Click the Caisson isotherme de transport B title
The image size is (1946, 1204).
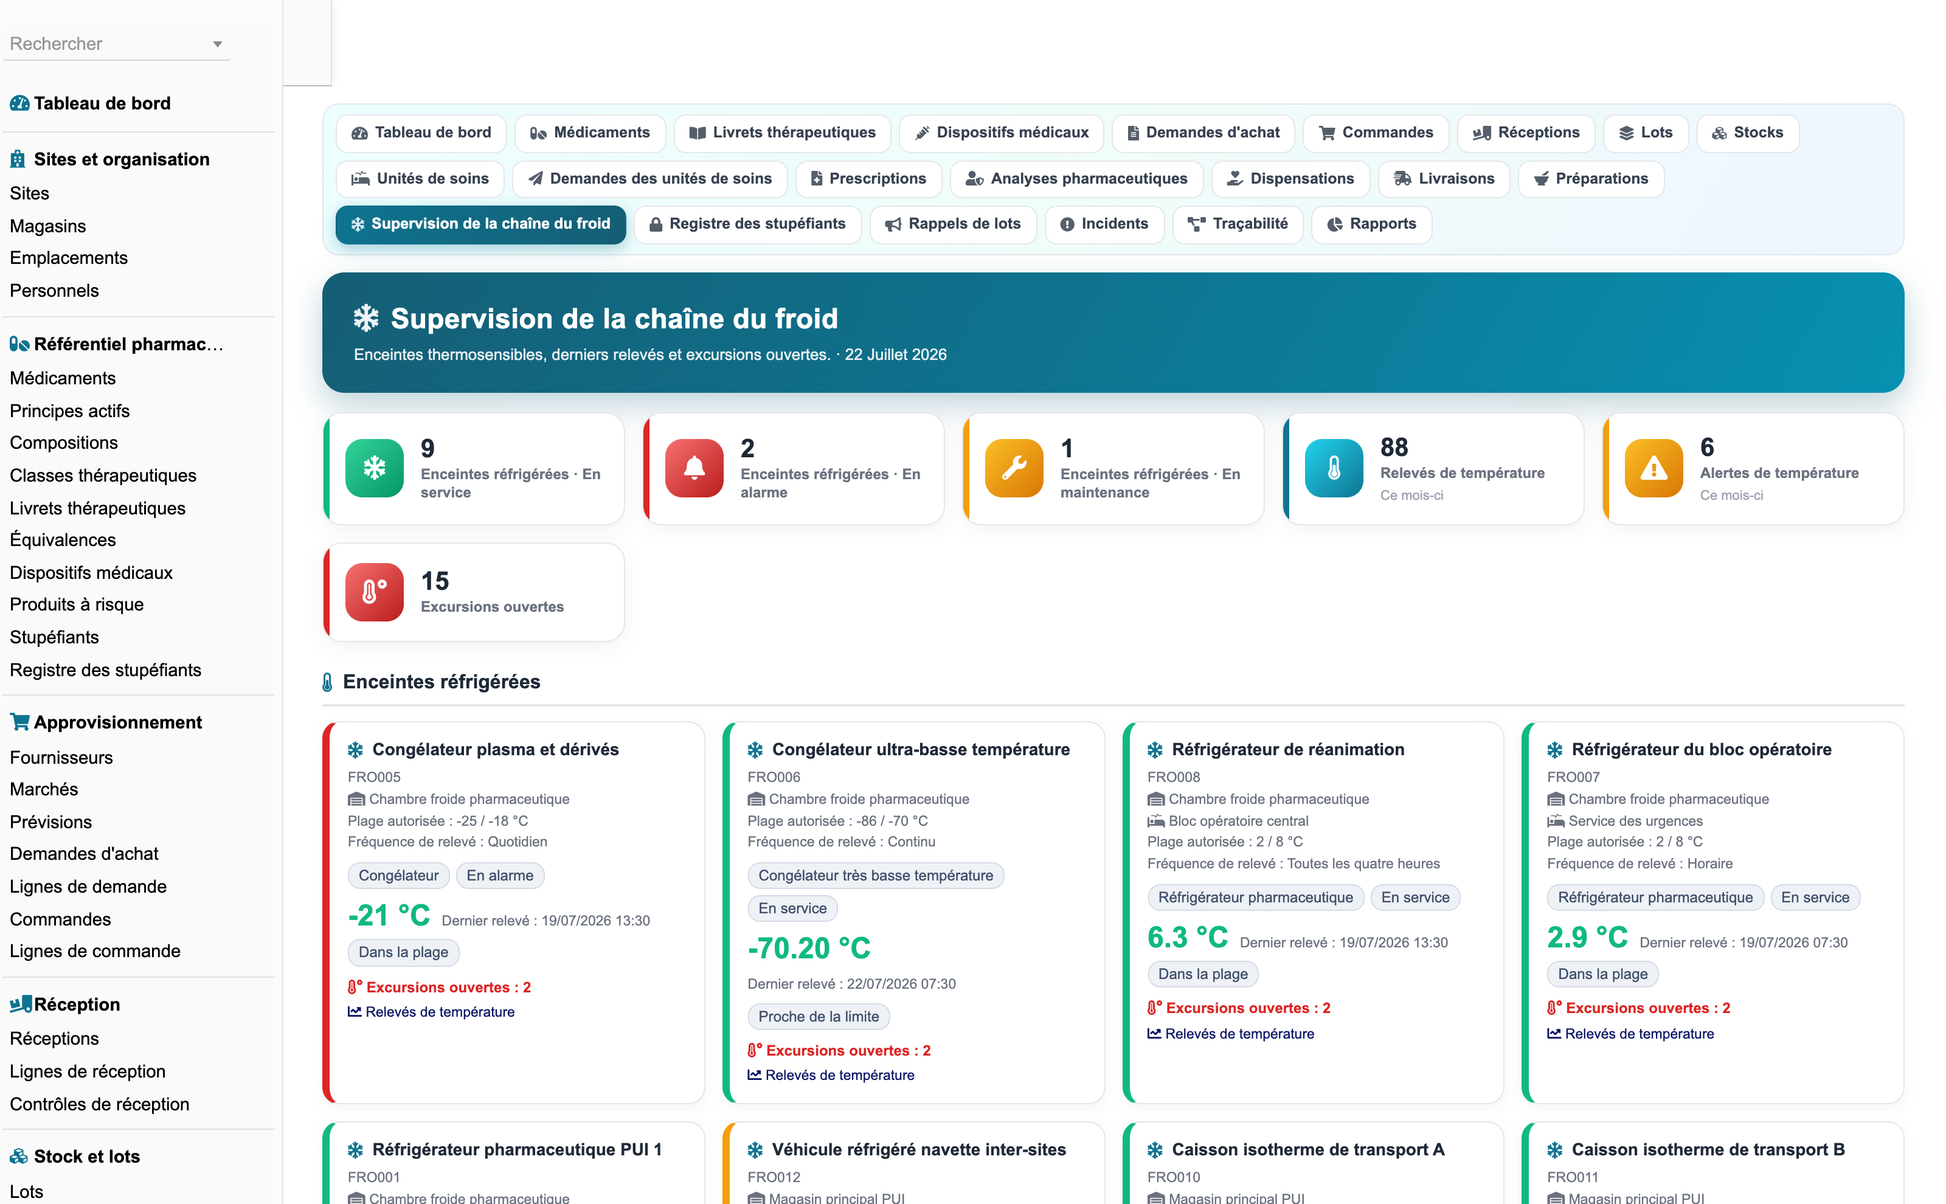(1708, 1150)
